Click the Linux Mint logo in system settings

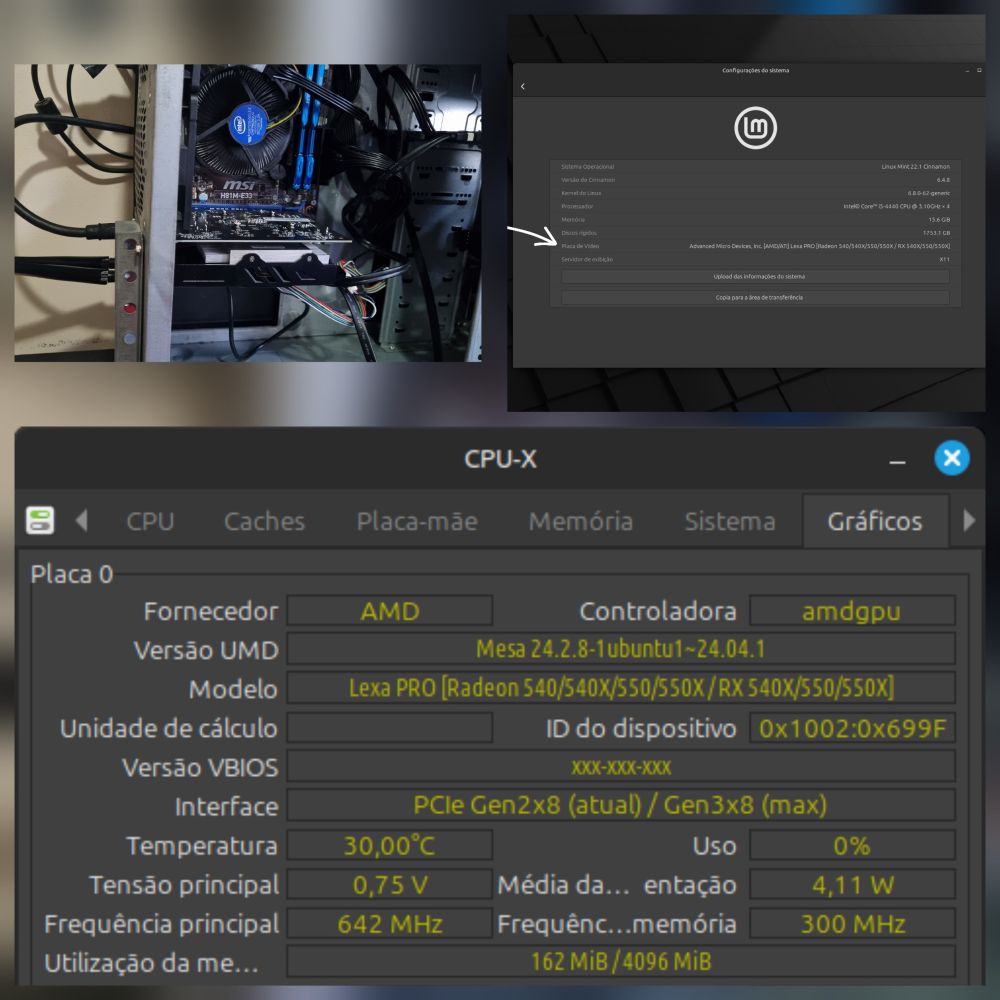tap(755, 128)
